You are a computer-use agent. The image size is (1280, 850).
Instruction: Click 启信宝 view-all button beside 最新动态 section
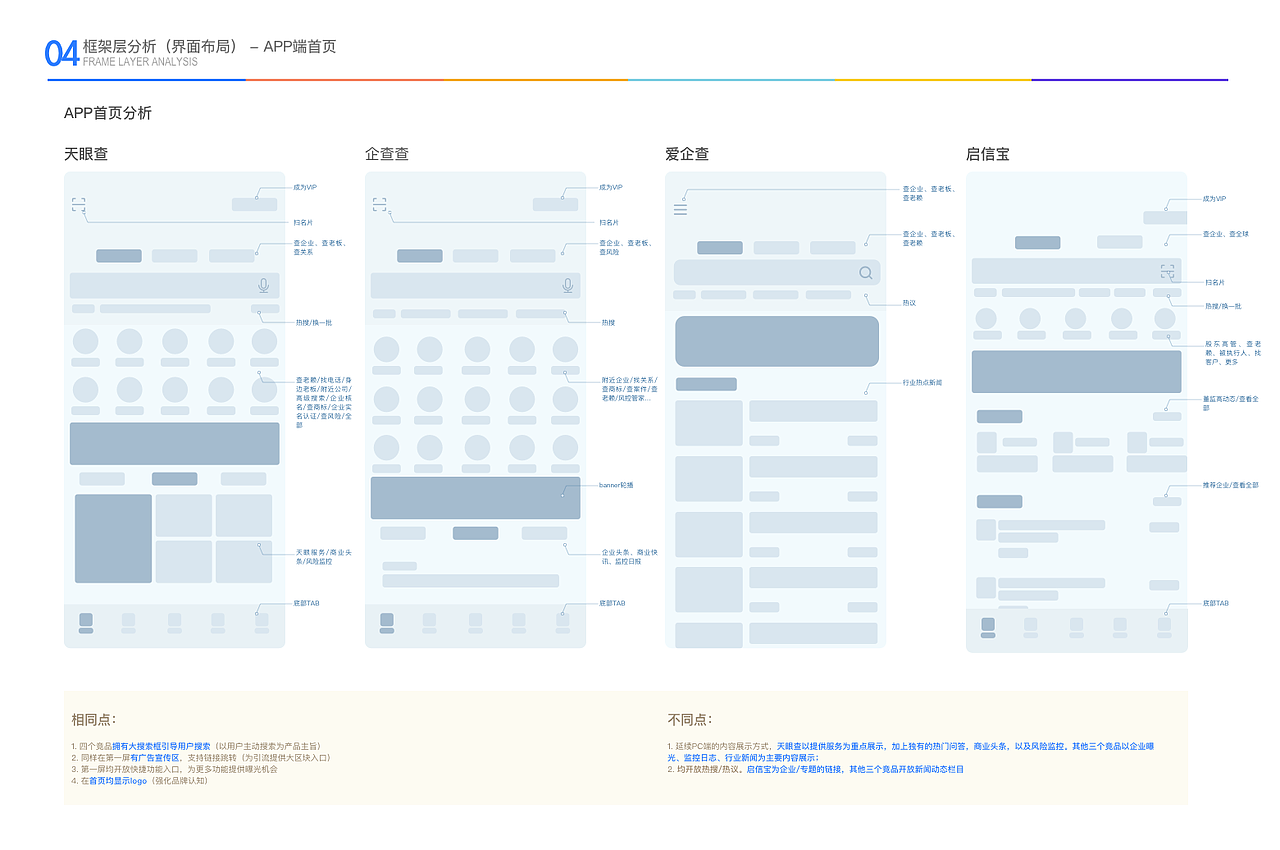1167,417
